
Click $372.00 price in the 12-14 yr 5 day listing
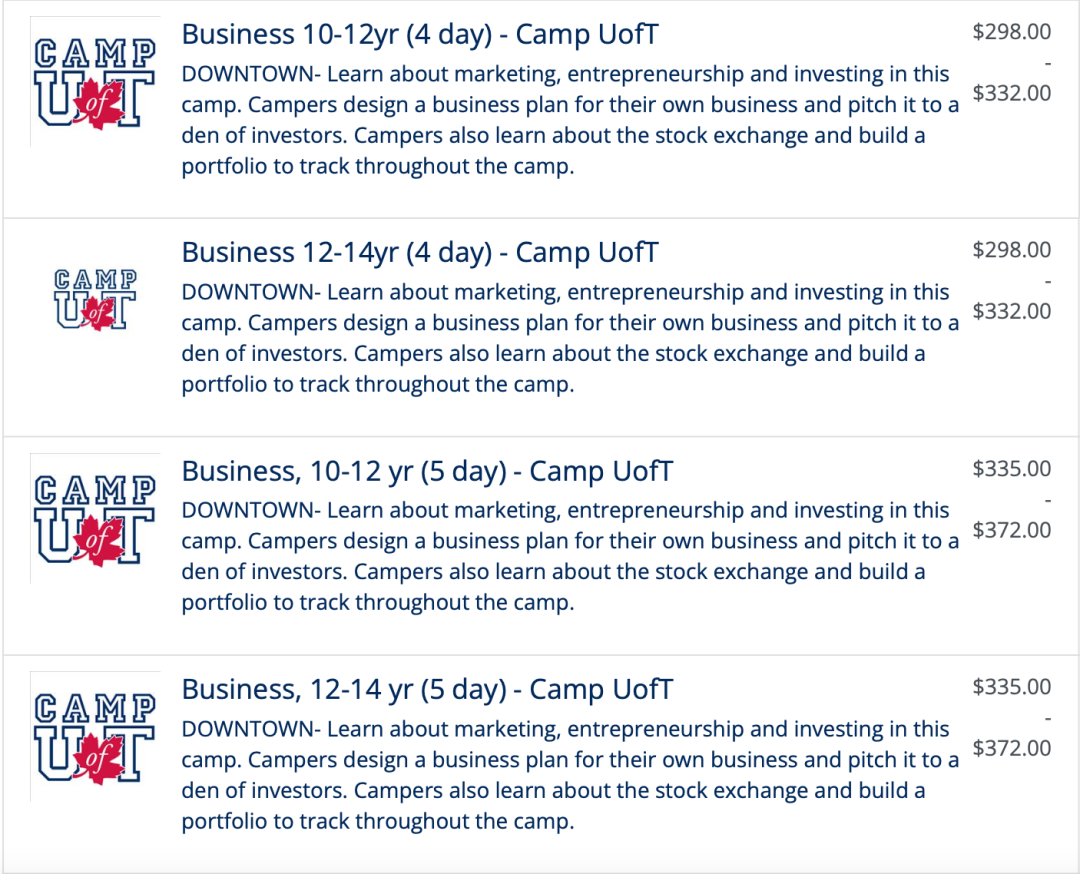[1012, 748]
